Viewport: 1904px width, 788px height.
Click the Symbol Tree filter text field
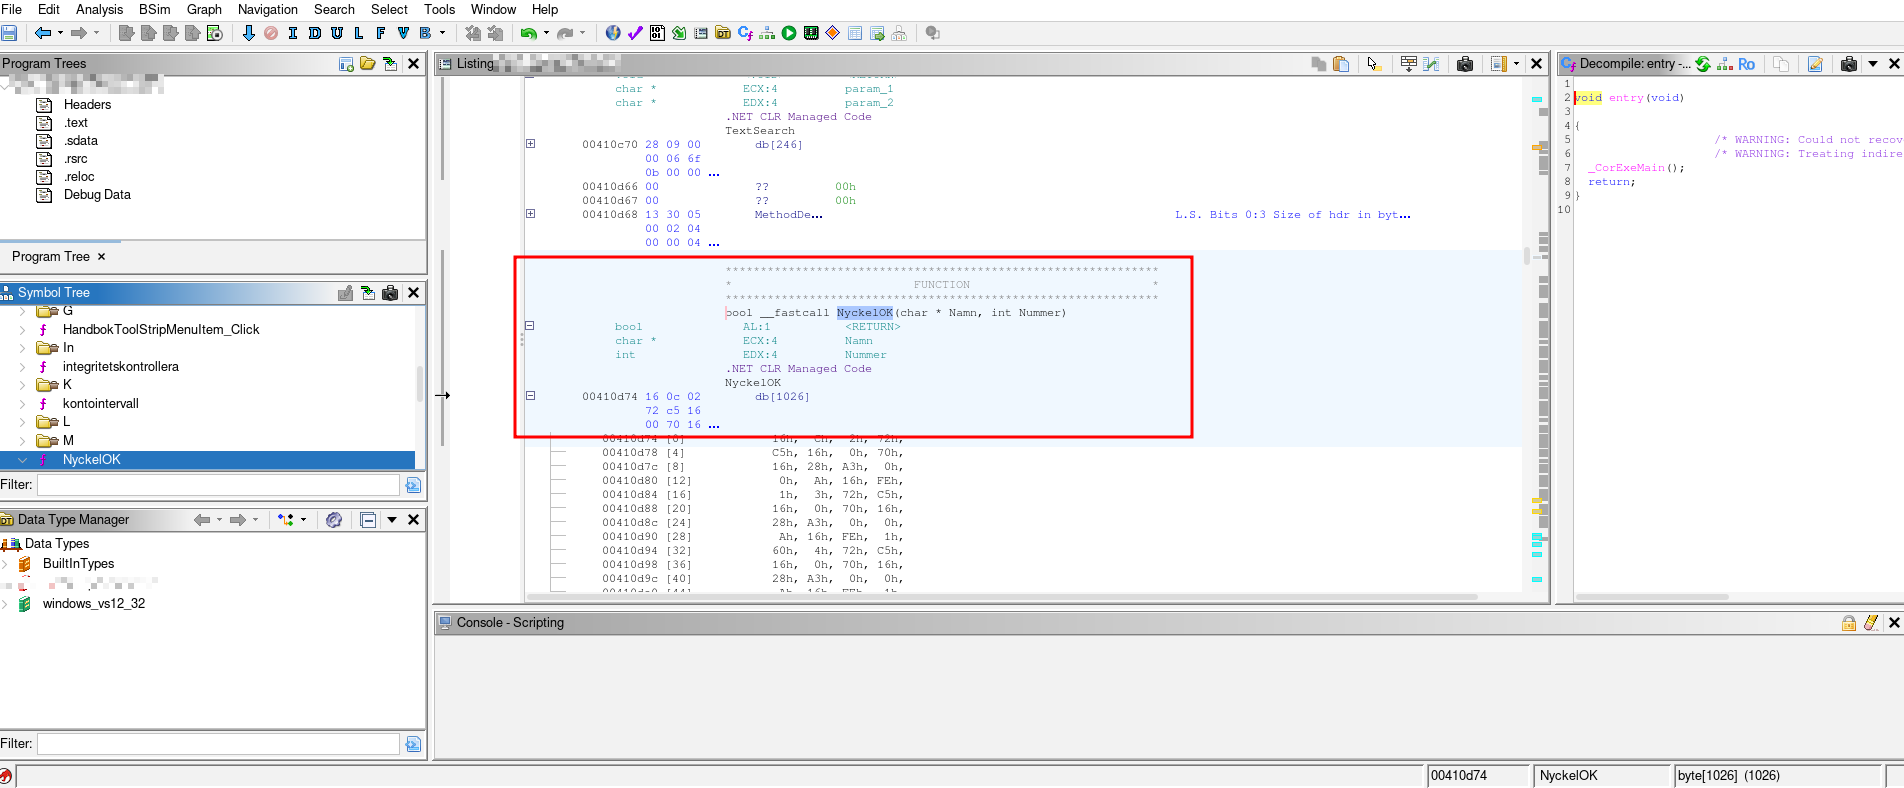coord(218,485)
